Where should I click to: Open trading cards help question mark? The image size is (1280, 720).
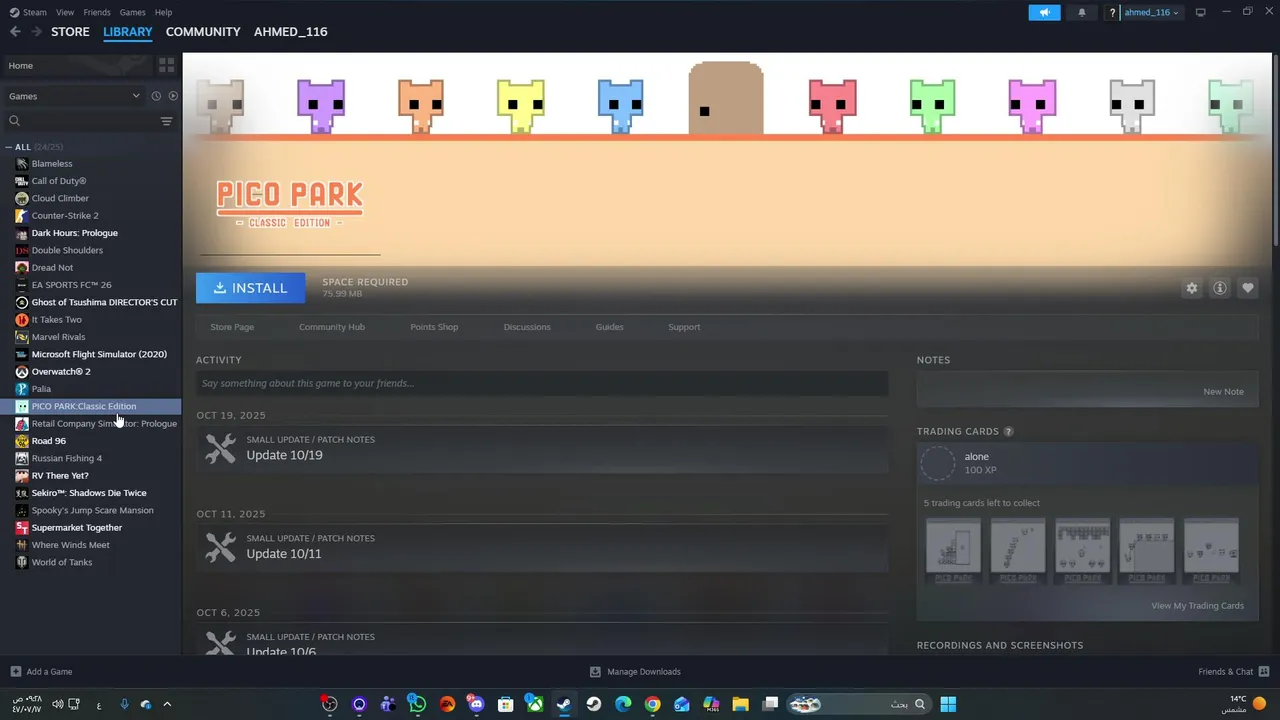pyautogui.click(x=1008, y=432)
